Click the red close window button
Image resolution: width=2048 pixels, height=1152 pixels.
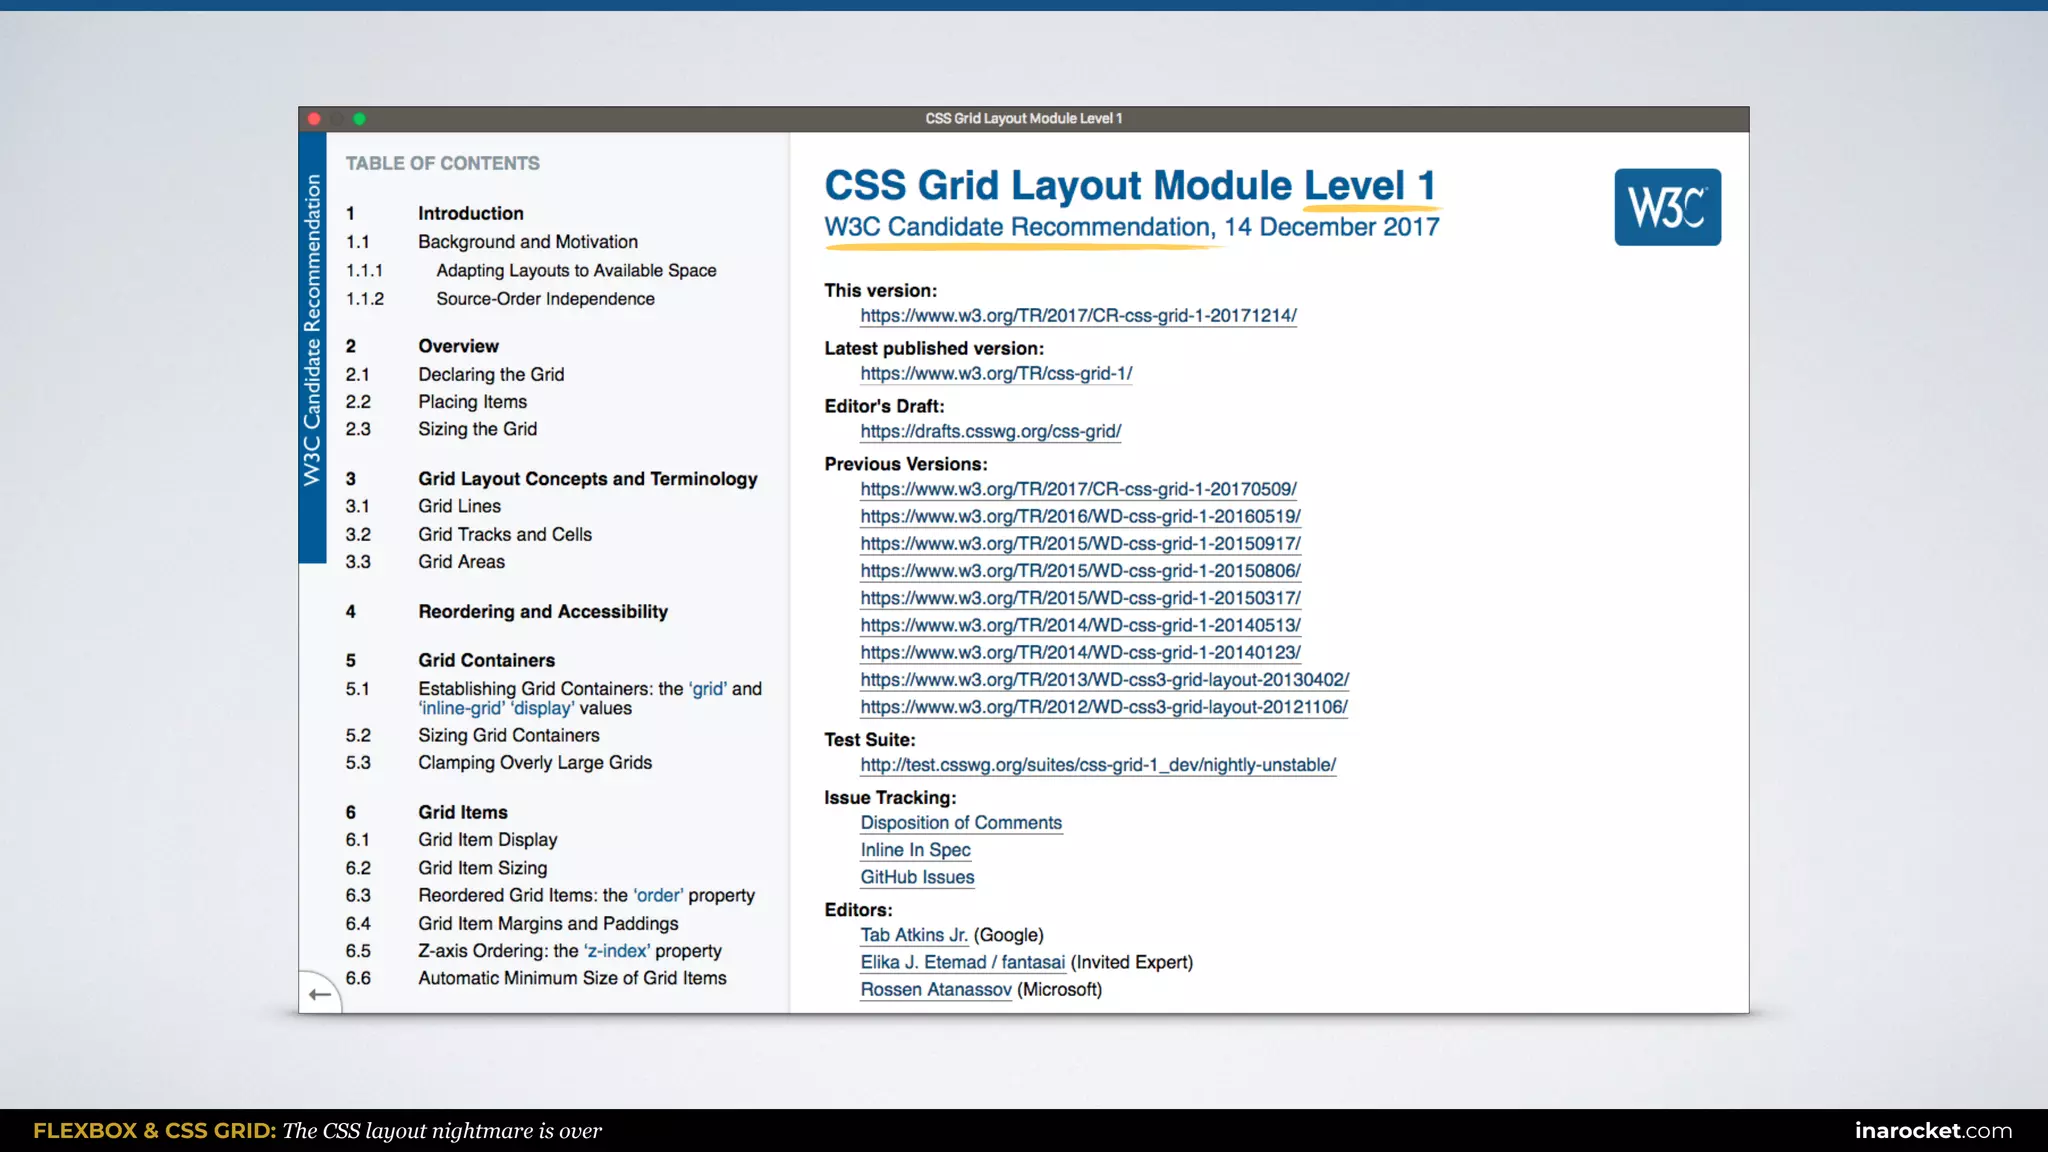314,119
